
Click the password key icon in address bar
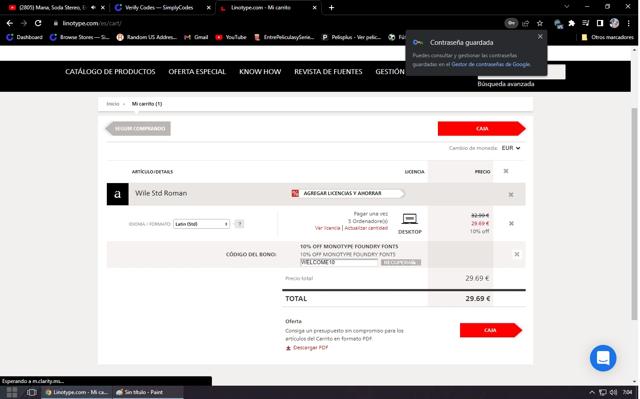point(511,23)
